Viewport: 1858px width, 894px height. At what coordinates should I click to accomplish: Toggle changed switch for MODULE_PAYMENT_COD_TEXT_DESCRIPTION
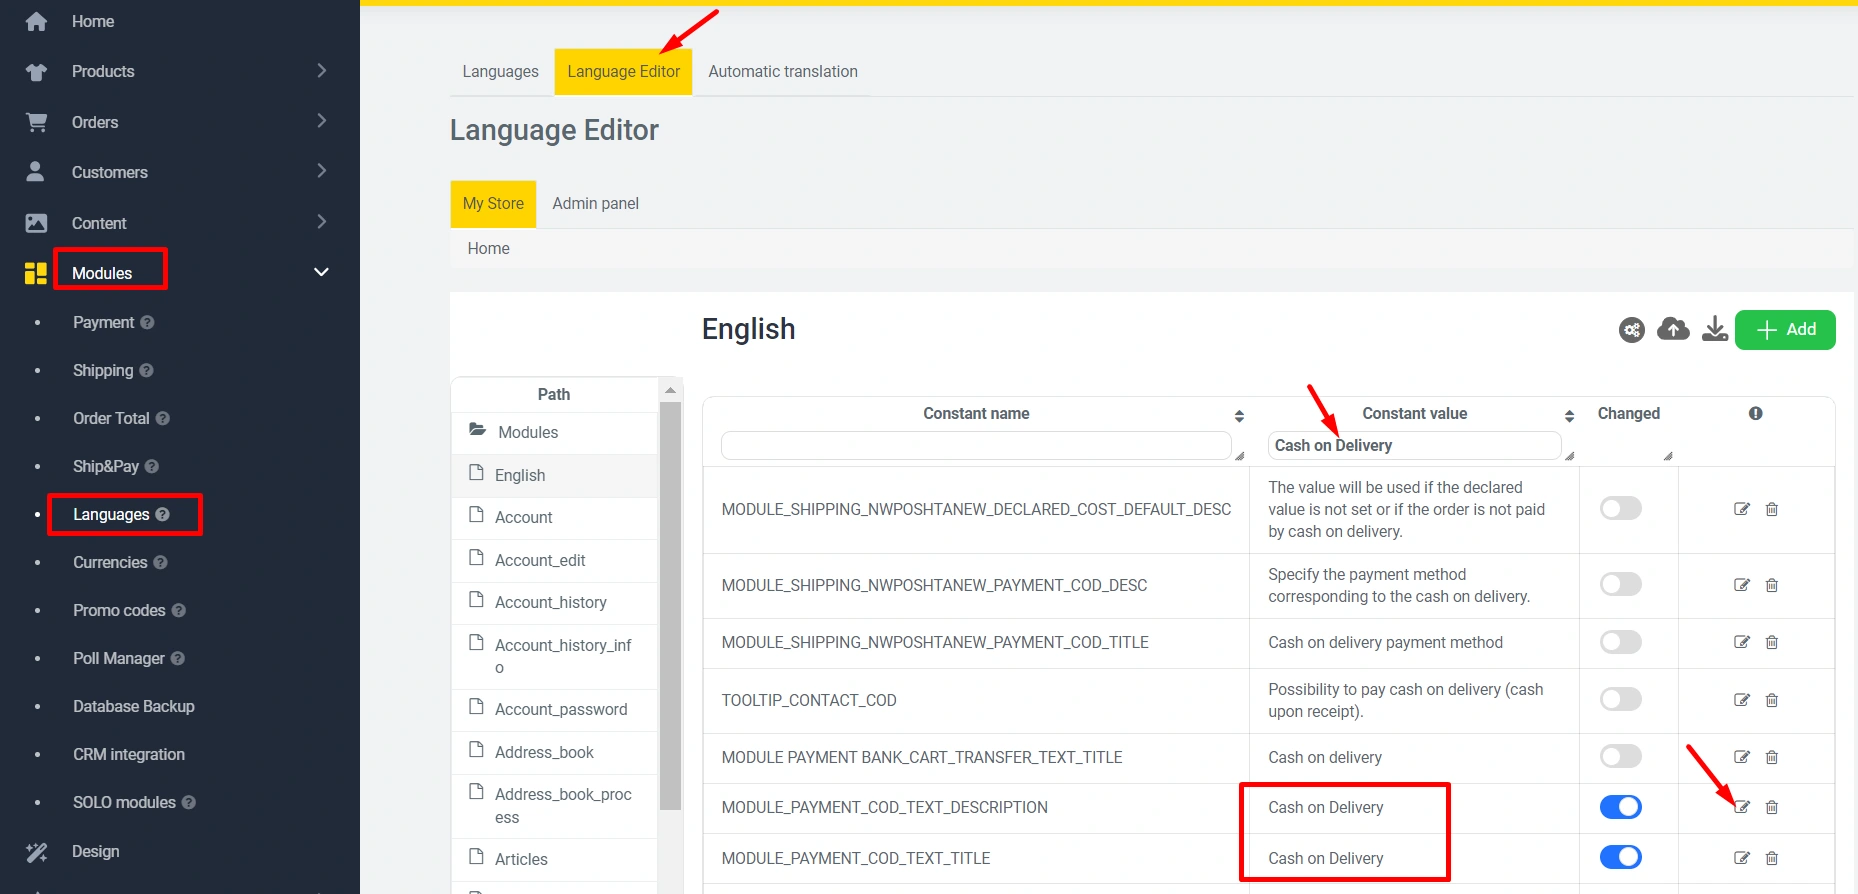pos(1620,807)
